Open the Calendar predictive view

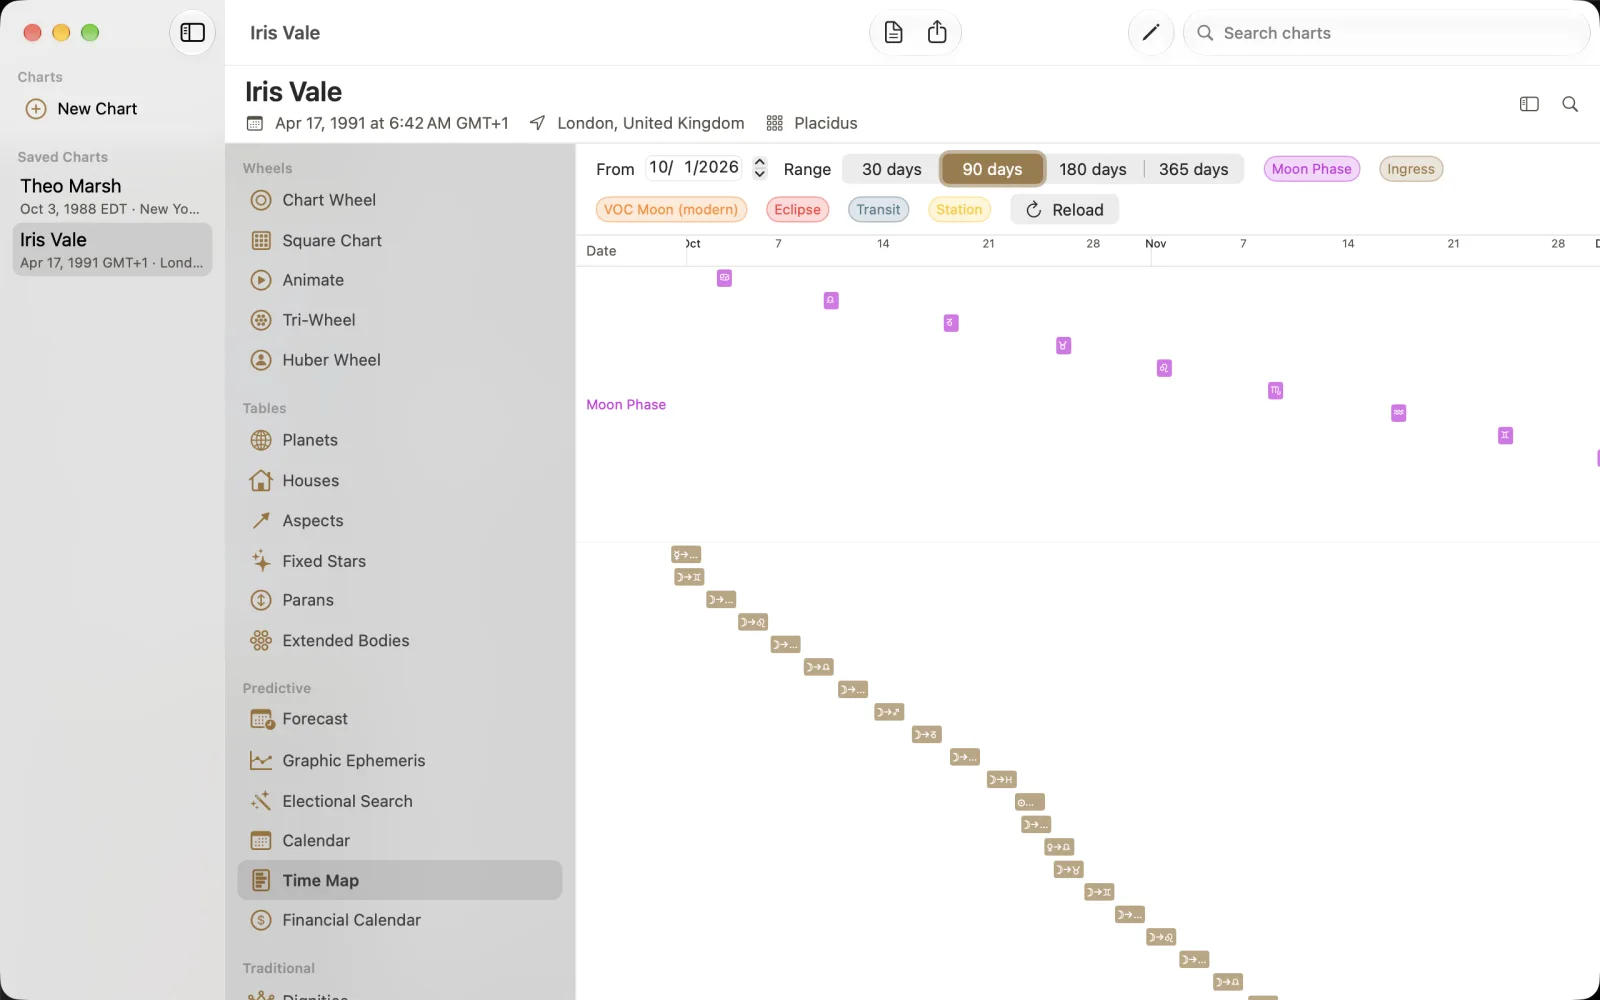[x=400, y=841]
